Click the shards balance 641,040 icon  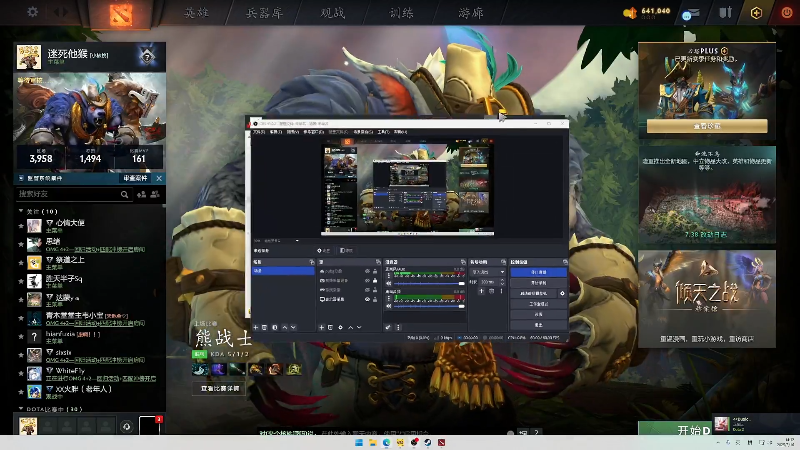(x=630, y=13)
